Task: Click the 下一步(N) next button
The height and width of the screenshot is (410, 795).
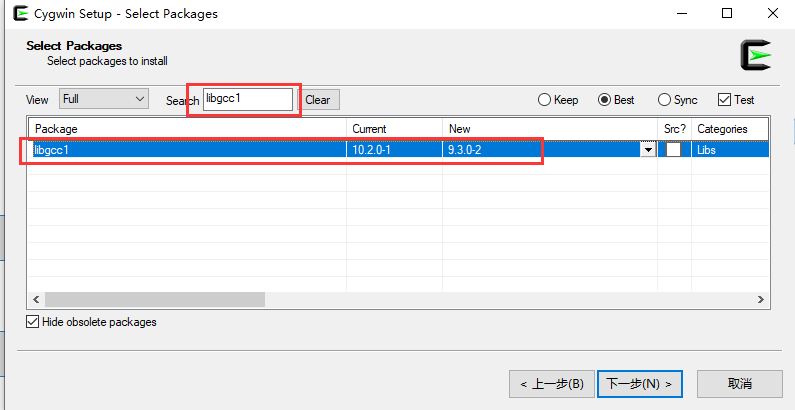Action: (640, 384)
